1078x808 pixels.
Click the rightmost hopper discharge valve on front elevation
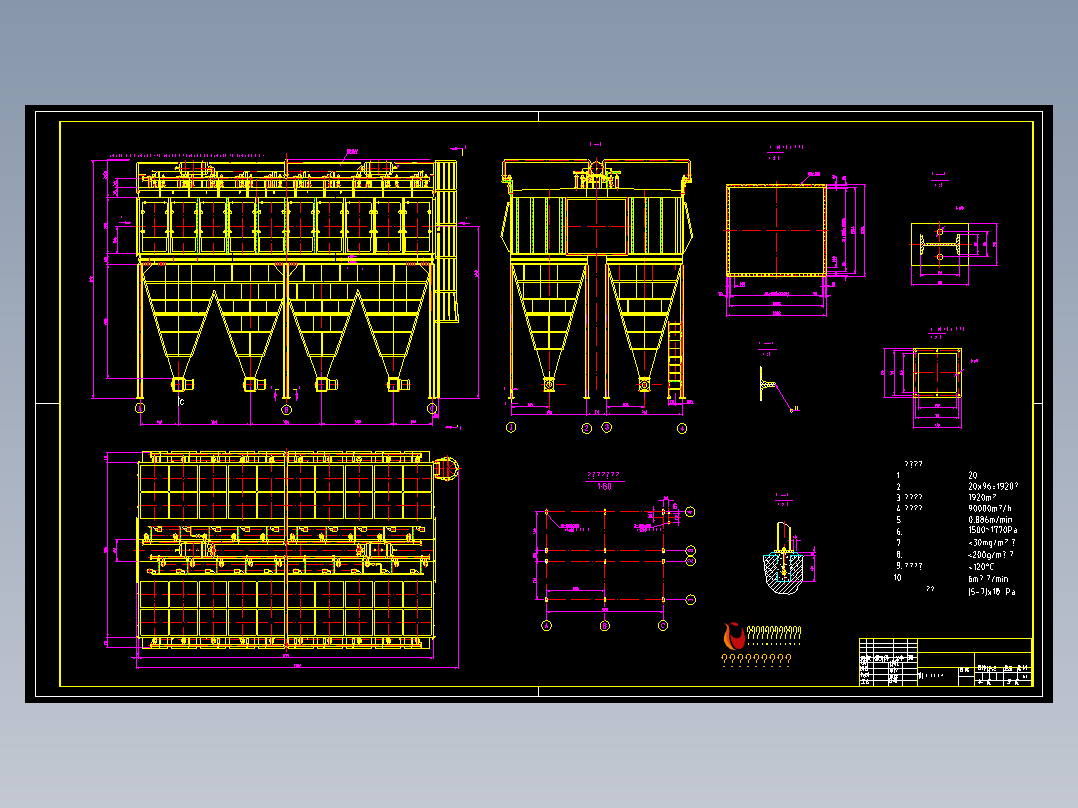[x=397, y=384]
